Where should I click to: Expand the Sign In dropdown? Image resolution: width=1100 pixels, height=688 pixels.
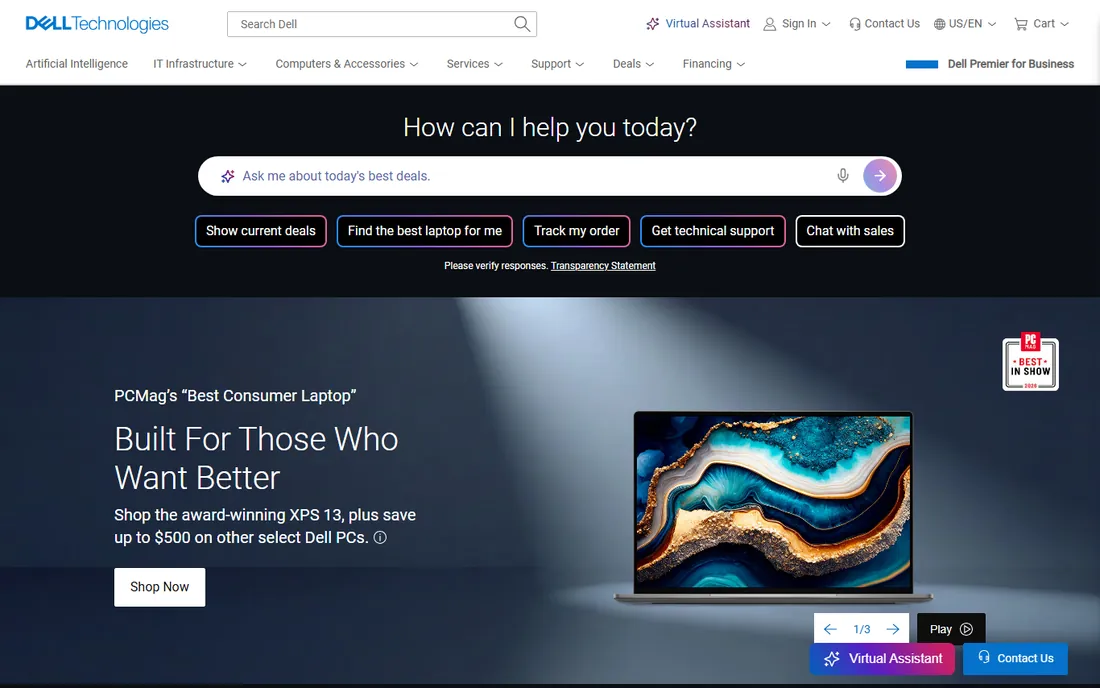point(797,24)
